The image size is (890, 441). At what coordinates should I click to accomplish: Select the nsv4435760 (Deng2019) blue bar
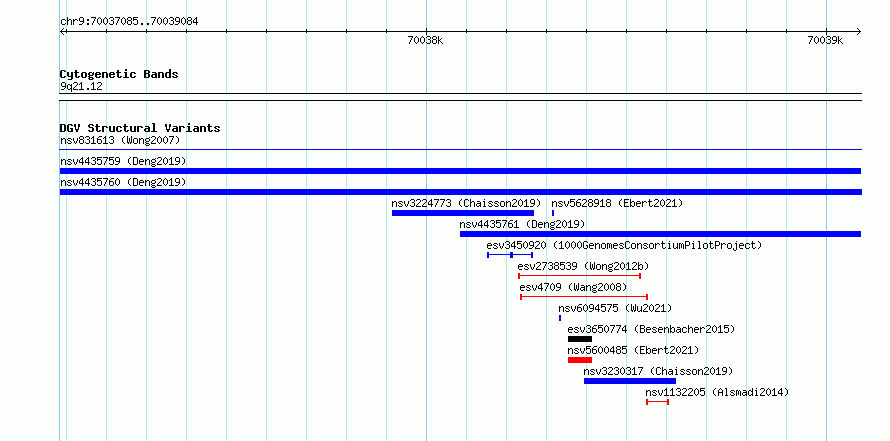460,192
